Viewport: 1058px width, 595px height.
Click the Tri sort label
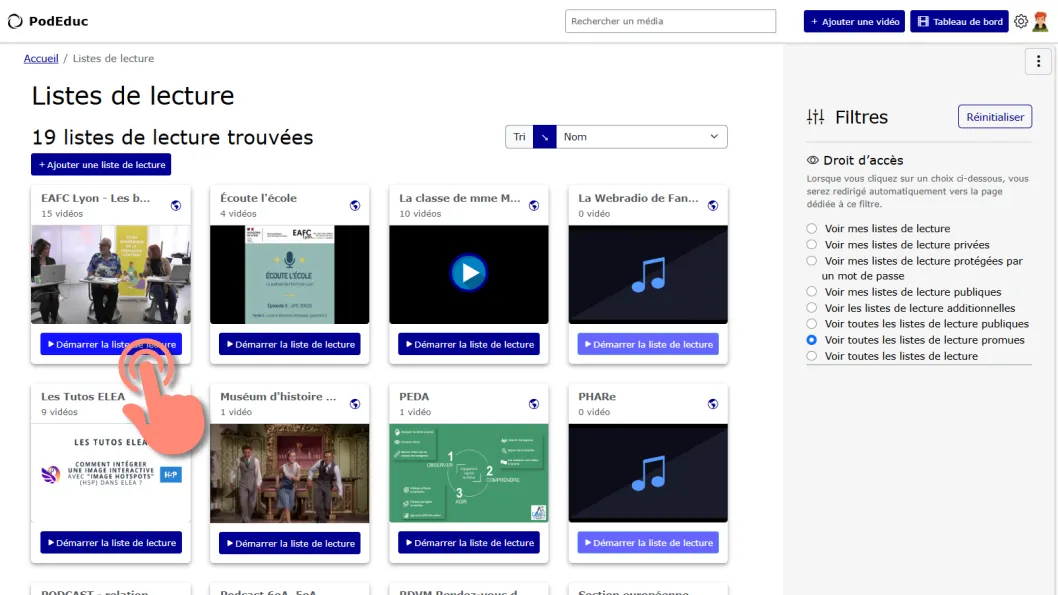coord(519,137)
